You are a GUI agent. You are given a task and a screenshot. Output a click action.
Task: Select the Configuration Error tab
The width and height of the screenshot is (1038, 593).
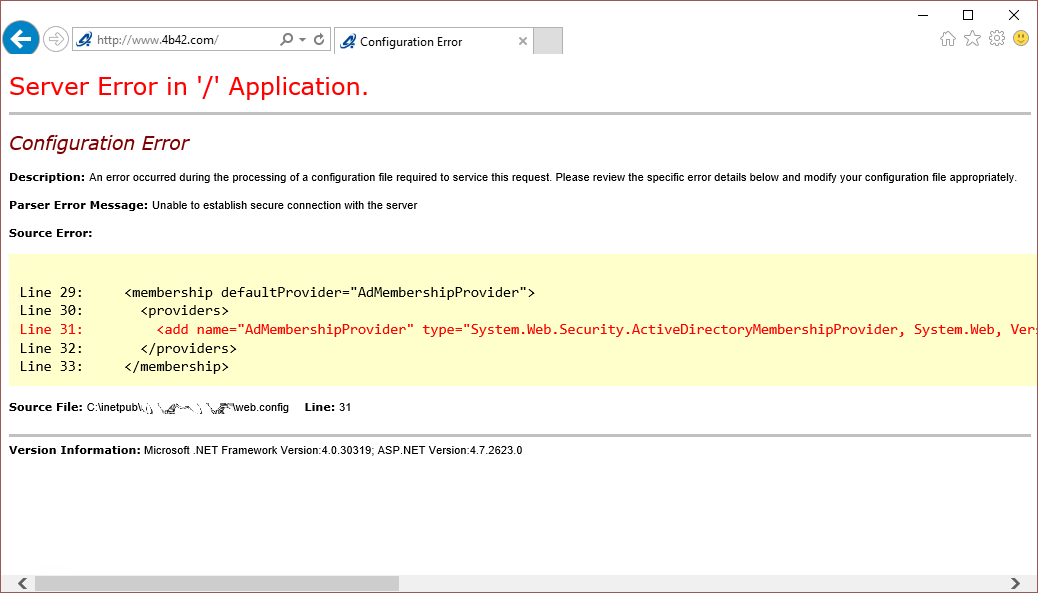pos(434,41)
